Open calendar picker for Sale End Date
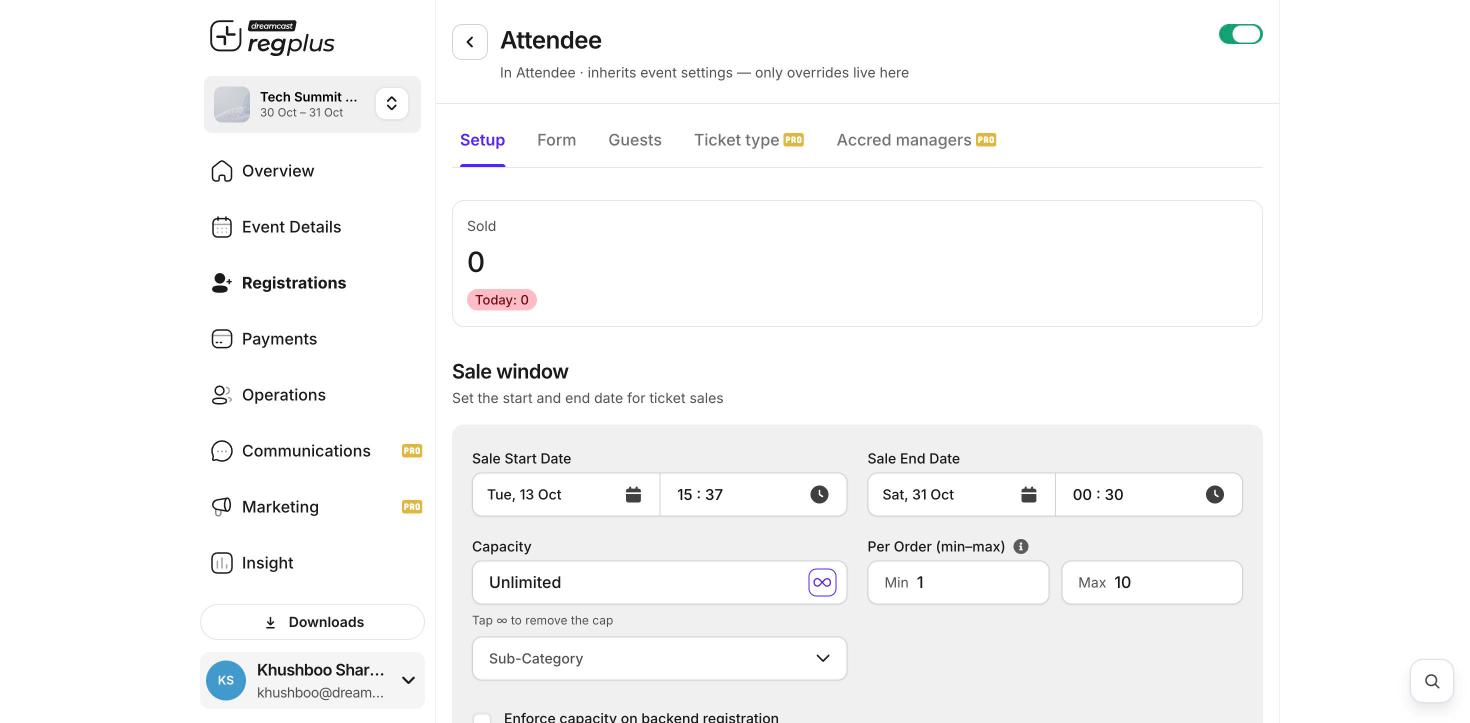 pyautogui.click(x=1029, y=495)
